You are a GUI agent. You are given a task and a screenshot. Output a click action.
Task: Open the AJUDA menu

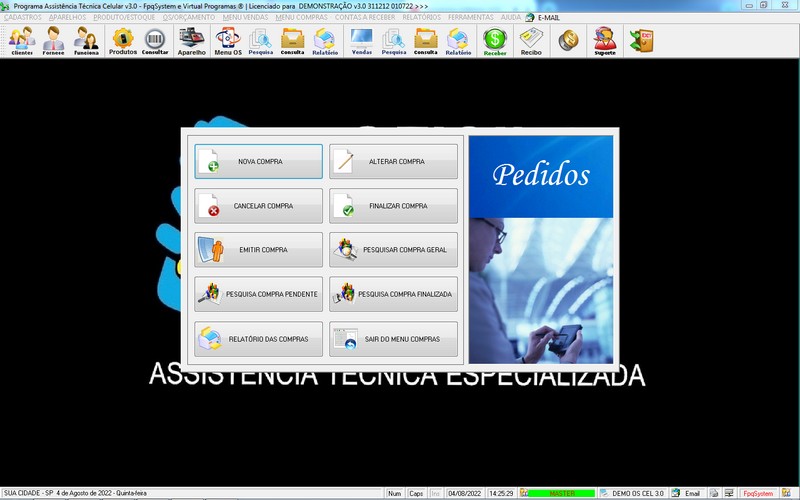click(x=510, y=17)
